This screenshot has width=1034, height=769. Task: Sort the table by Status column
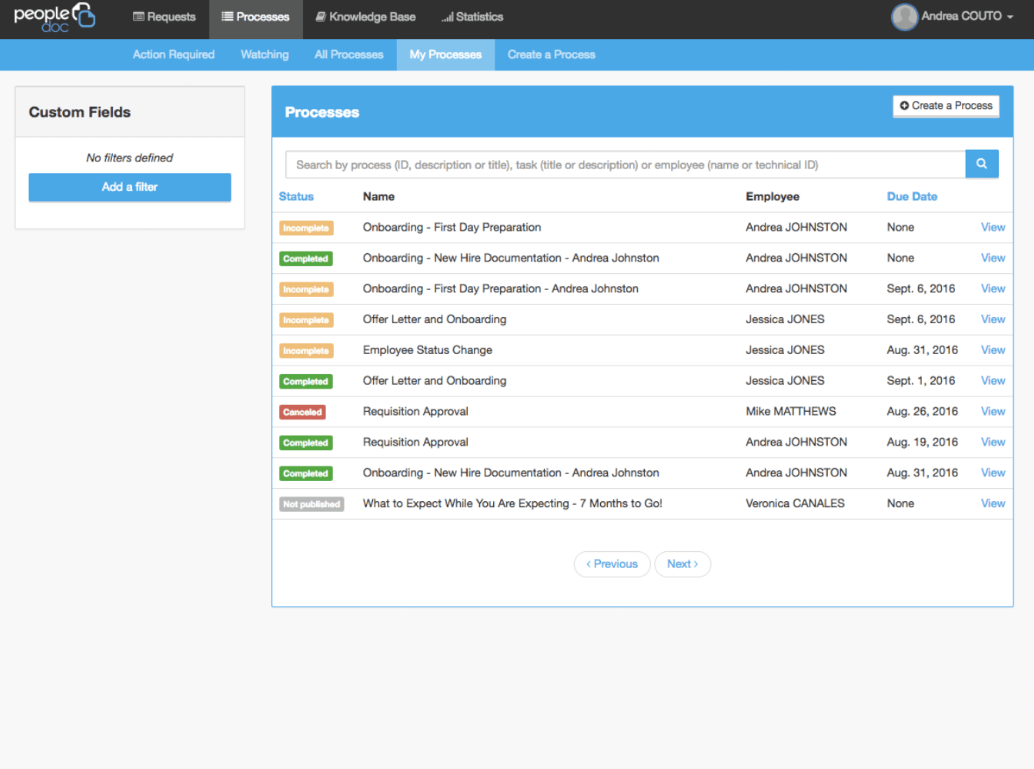point(296,197)
